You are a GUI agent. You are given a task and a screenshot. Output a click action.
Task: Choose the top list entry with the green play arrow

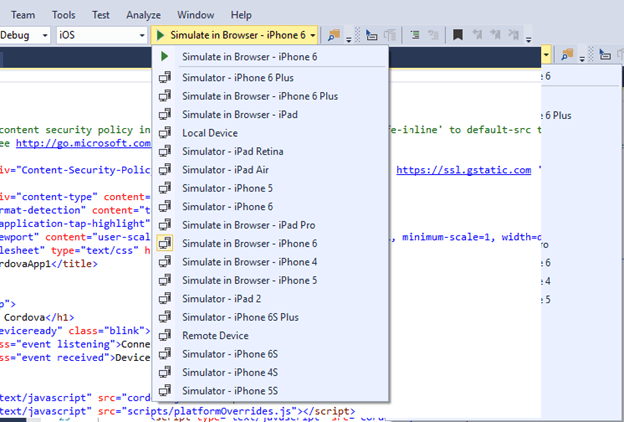(x=270, y=57)
